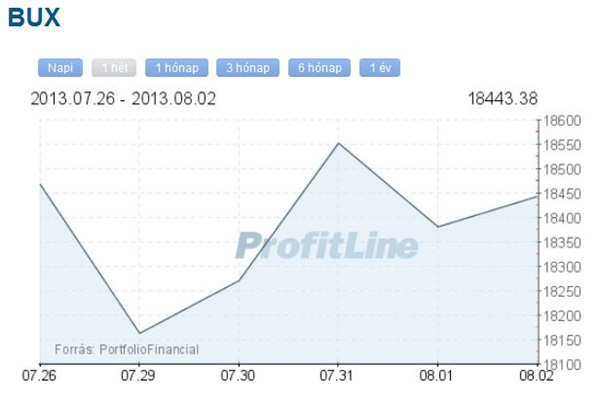
Task: Select the chart data point at 08.01
Action: coord(438,226)
